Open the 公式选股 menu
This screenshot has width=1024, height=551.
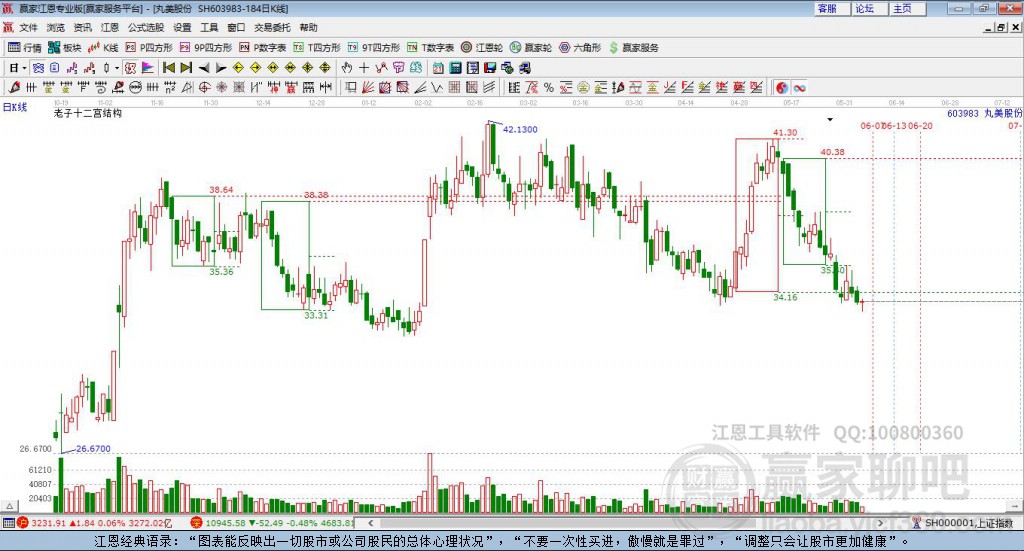click(146, 27)
